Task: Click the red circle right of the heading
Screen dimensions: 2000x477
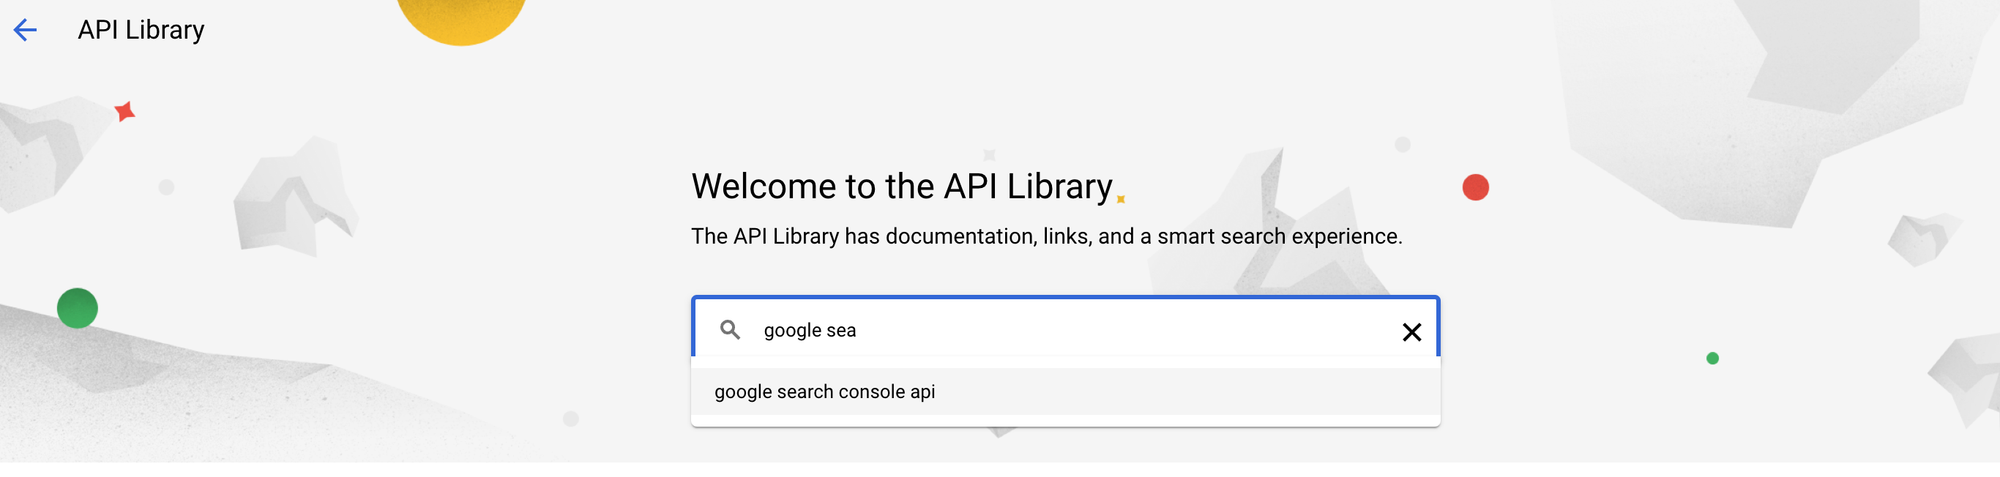Action: tap(1475, 187)
